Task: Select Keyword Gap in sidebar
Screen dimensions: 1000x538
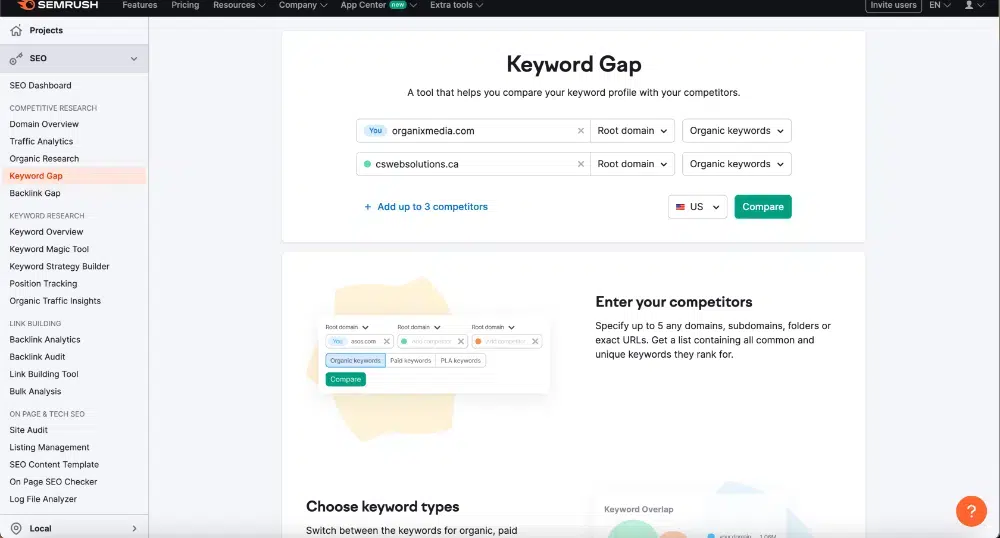Action: (36, 176)
